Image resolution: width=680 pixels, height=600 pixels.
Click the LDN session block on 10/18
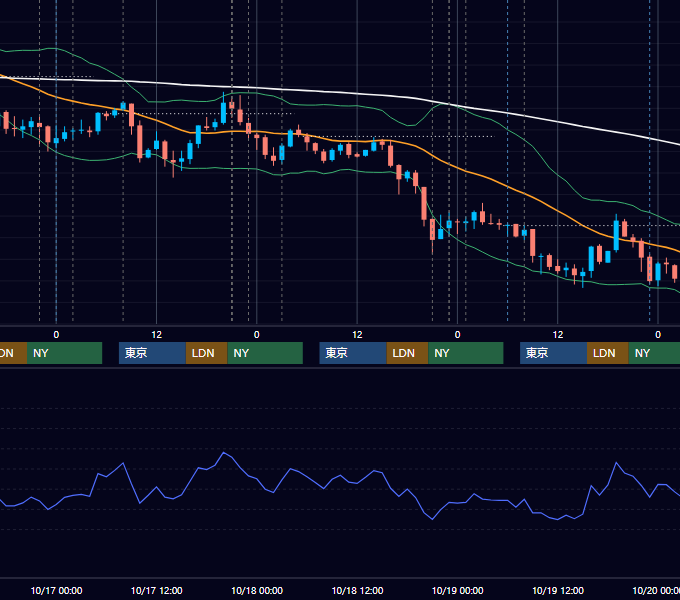(x=407, y=353)
